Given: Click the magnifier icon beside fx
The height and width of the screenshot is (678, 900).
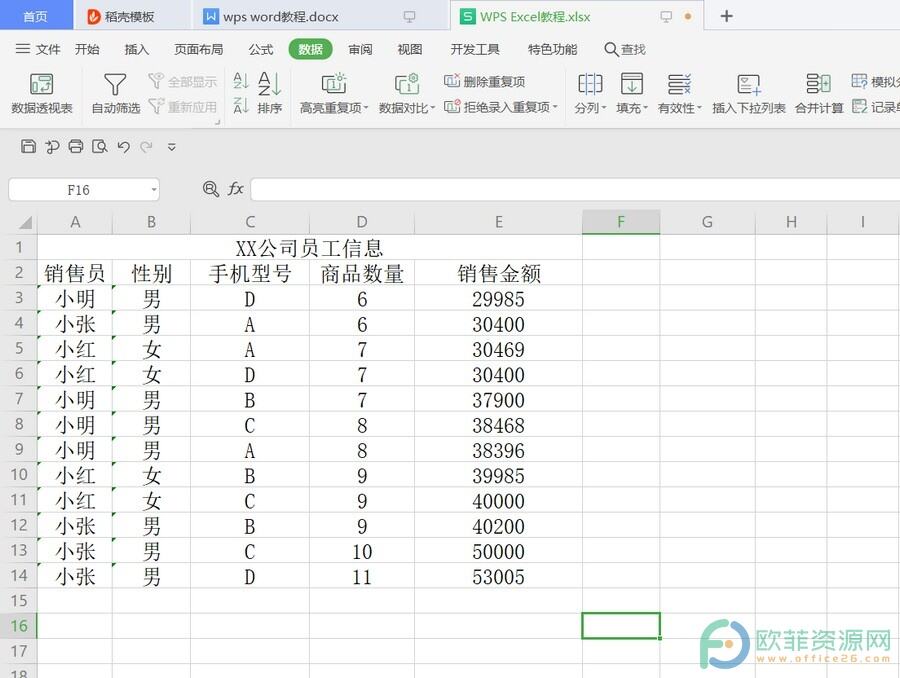Looking at the screenshot, I should pos(211,189).
